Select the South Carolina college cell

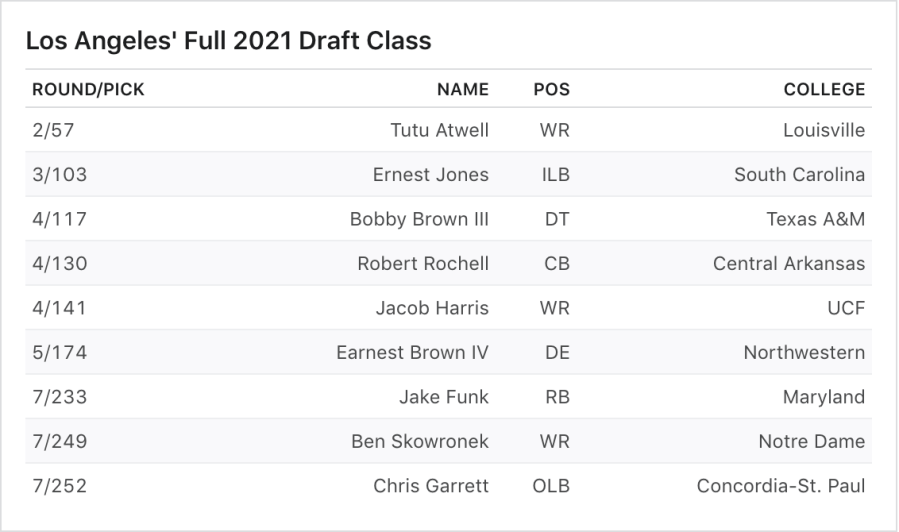tap(799, 175)
